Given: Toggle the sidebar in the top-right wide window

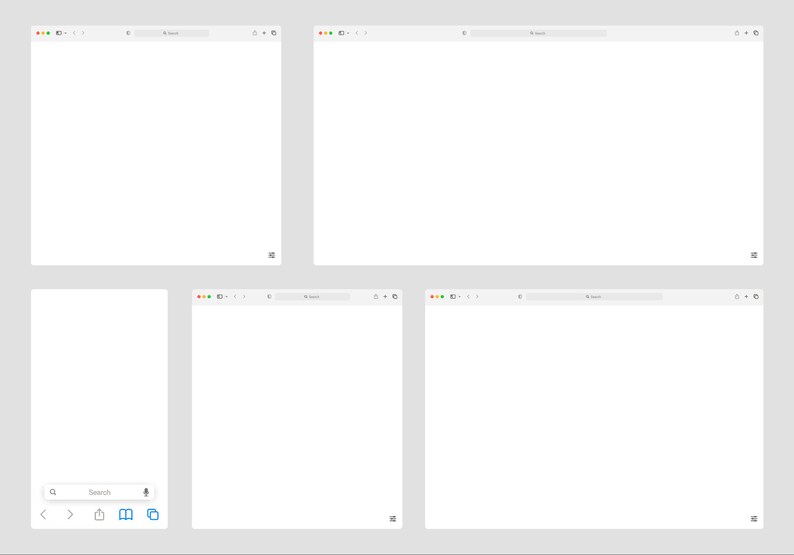Looking at the screenshot, I should click(x=341, y=33).
